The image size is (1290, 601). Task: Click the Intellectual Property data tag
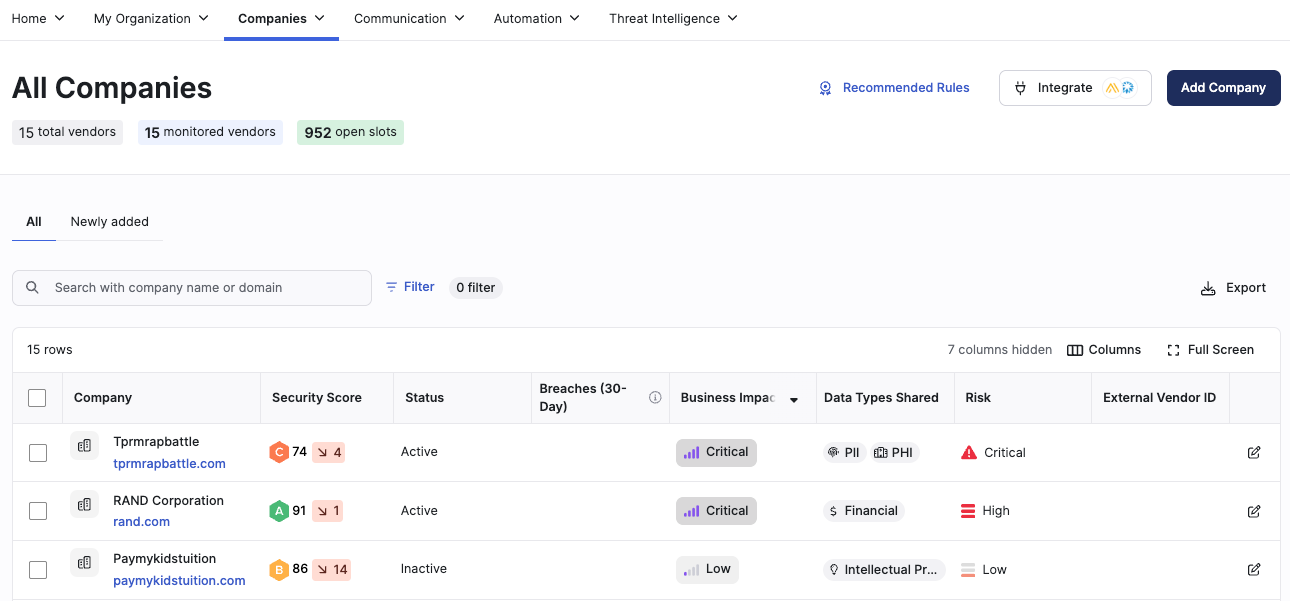[884, 570]
